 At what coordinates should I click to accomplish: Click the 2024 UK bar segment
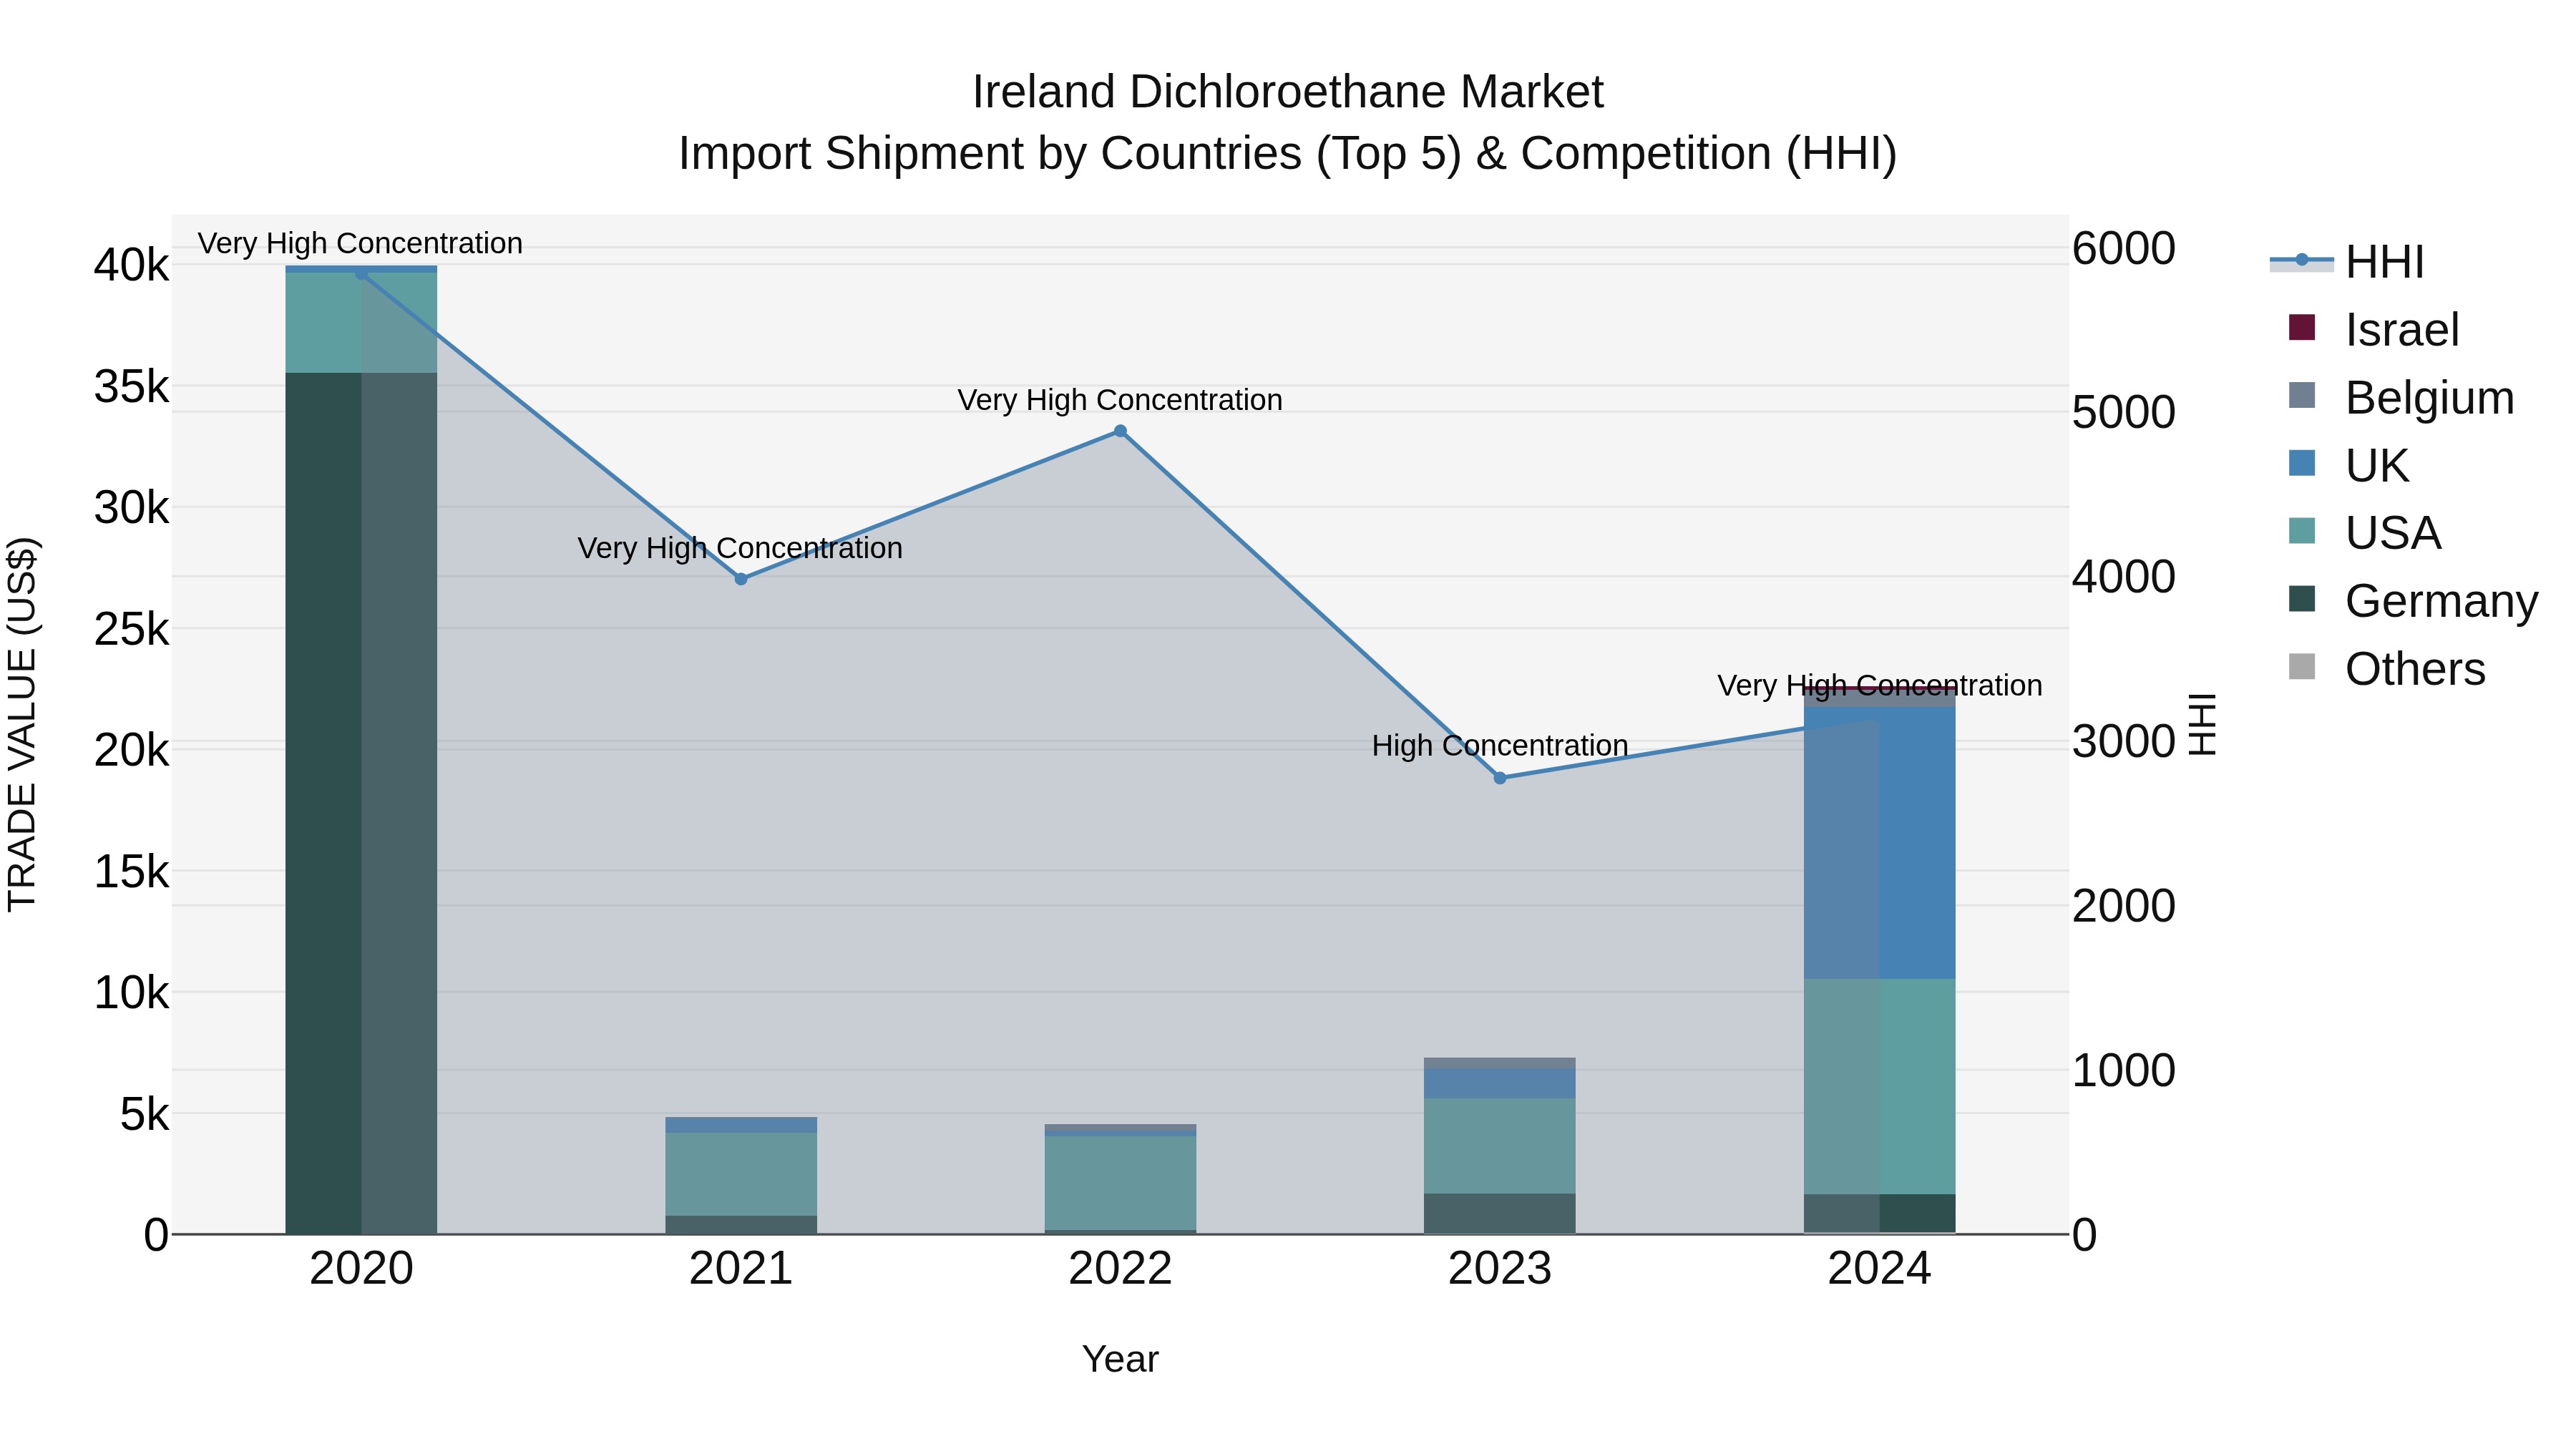pyautogui.click(x=1880, y=843)
